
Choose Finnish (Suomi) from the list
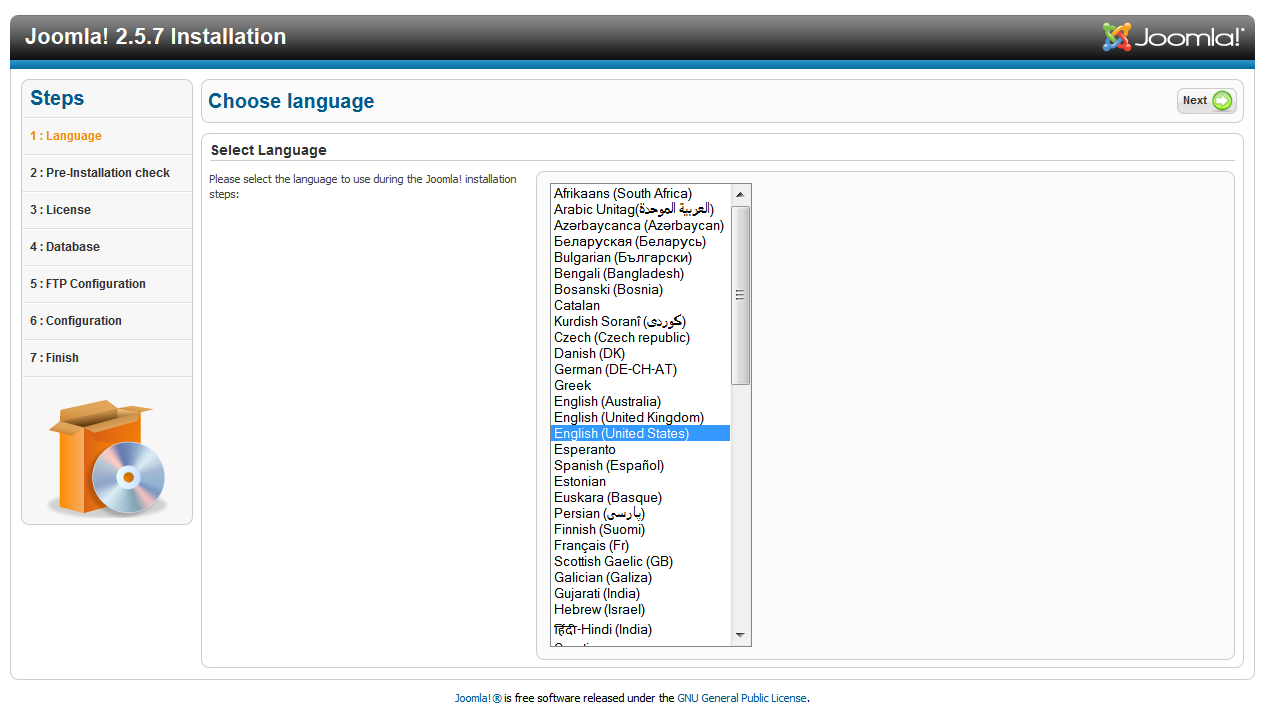pos(640,530)
